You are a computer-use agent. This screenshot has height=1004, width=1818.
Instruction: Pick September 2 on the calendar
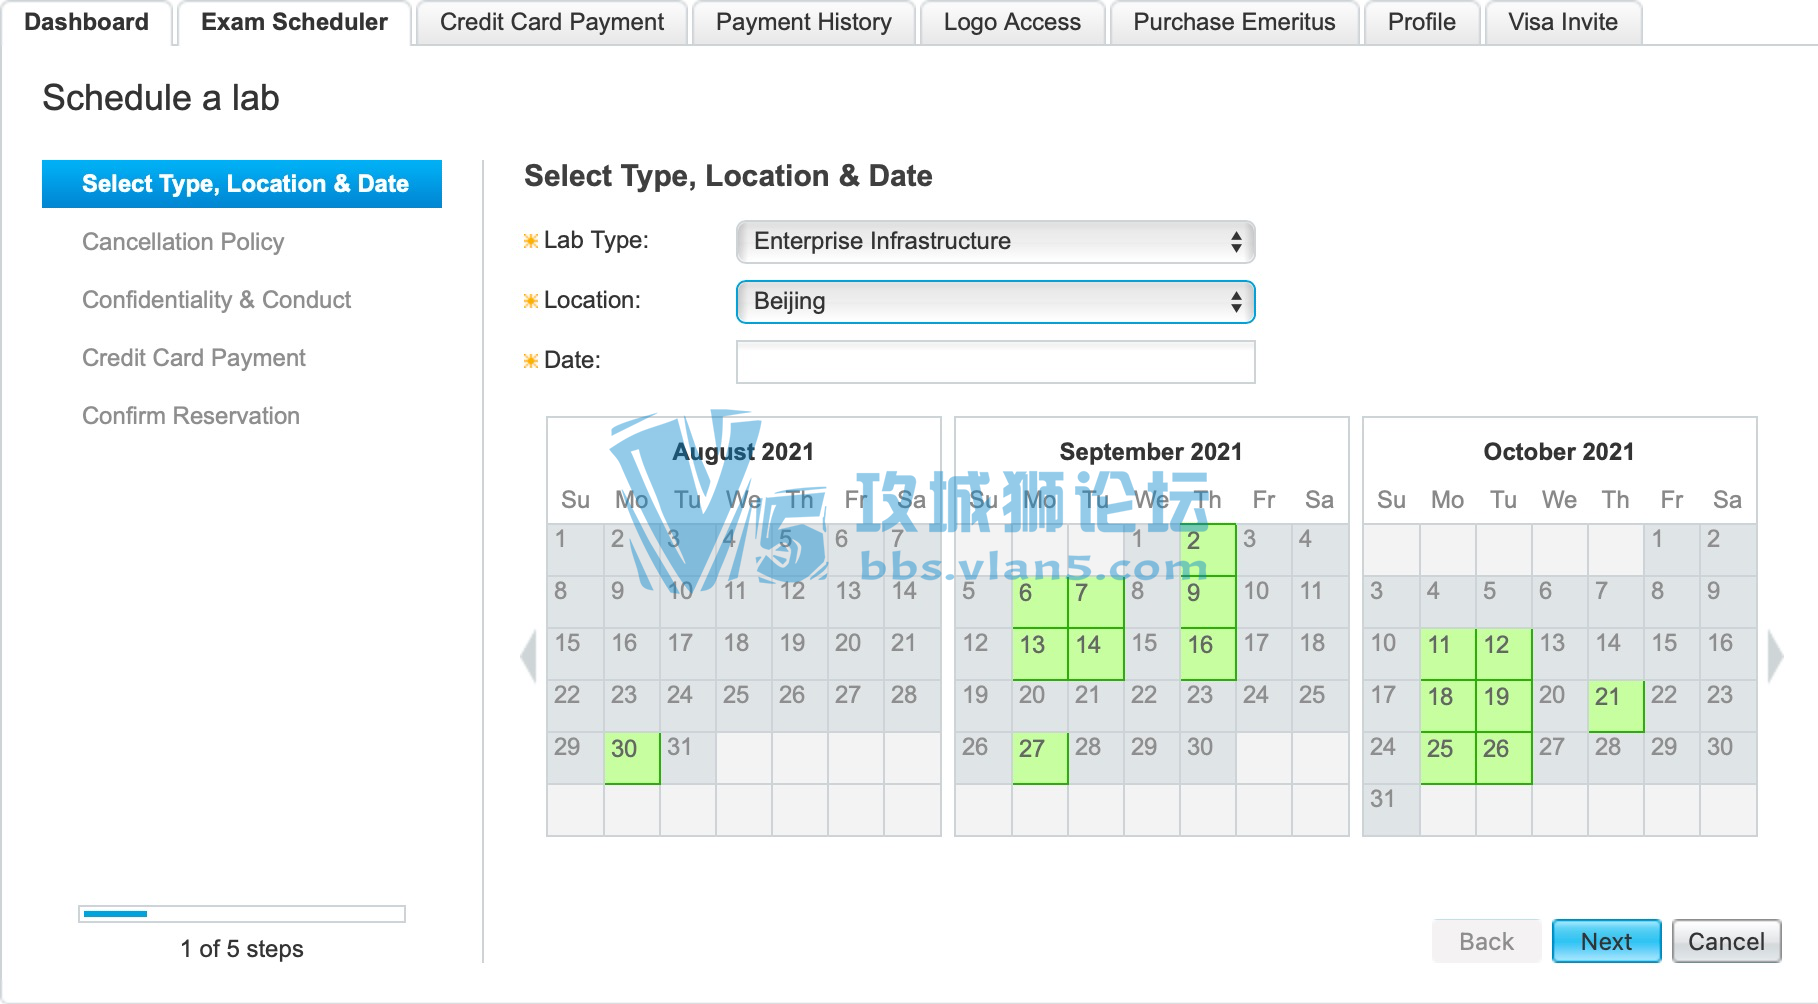[1208, 550]
